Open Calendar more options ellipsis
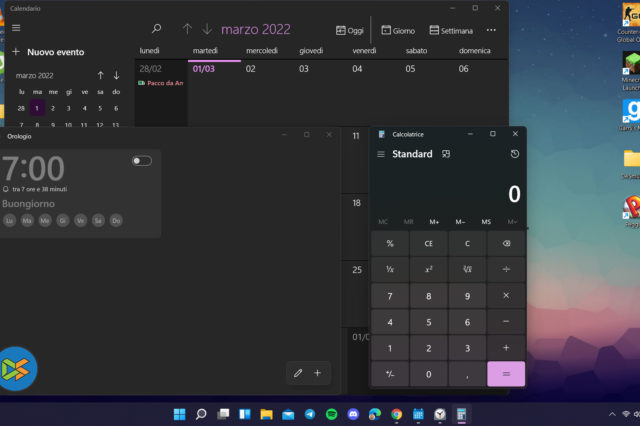Viewport: 640px width, 426px height. pos(491,30)
